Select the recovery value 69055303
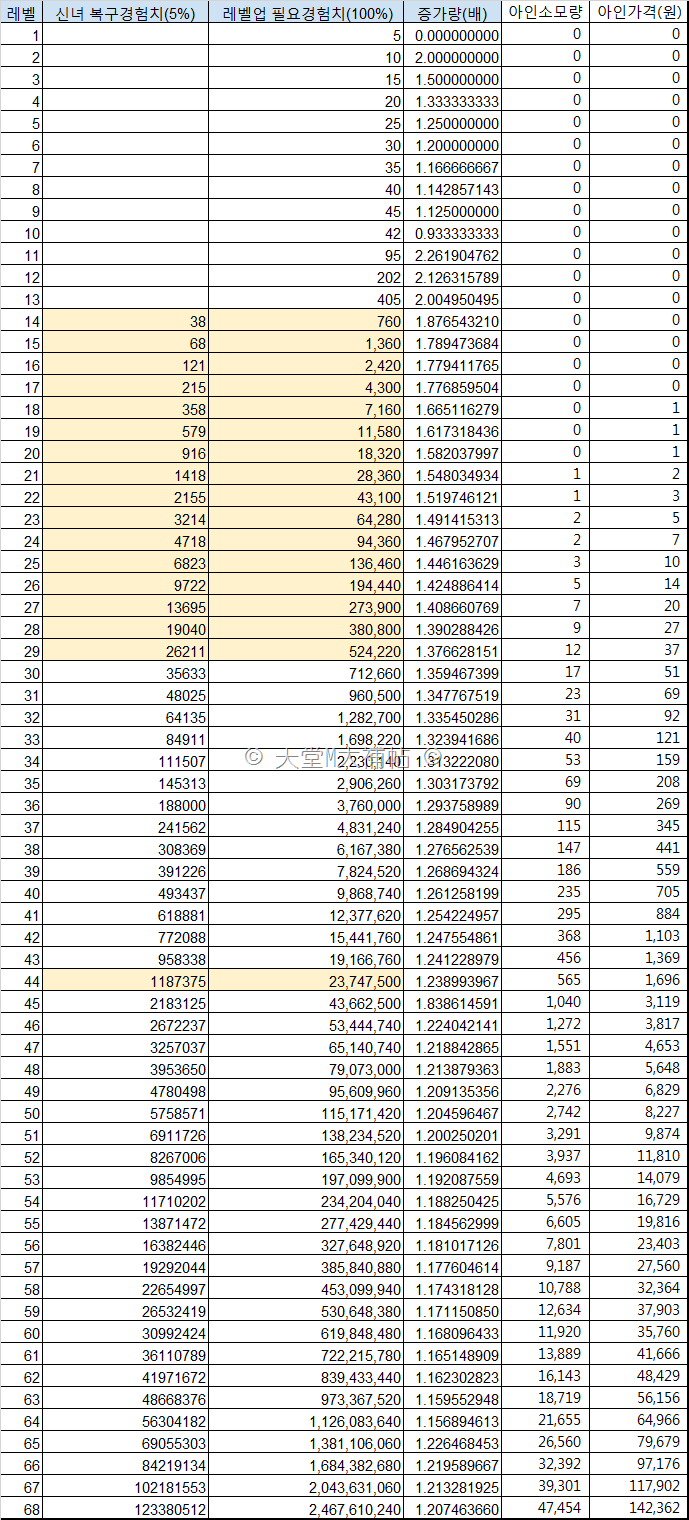 pyautogui.click(x=125, y=1443)
